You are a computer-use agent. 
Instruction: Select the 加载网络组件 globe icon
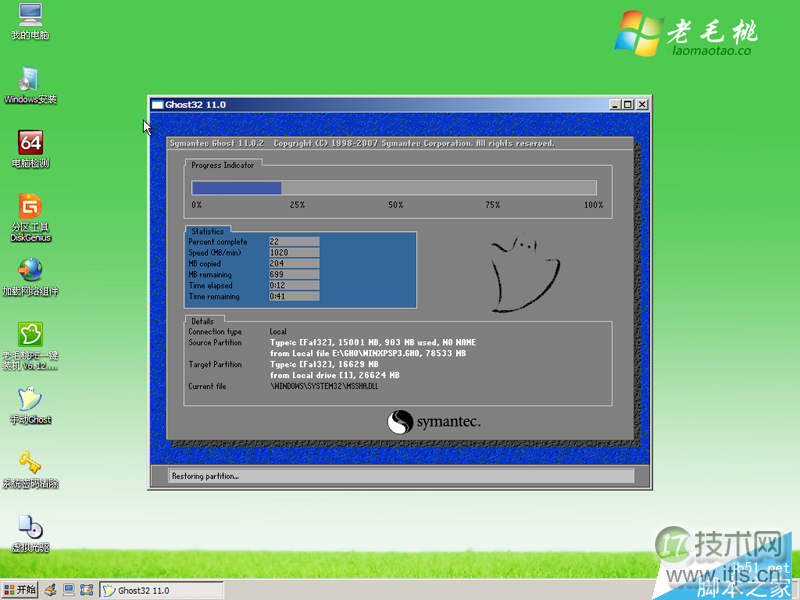[30, 278]
